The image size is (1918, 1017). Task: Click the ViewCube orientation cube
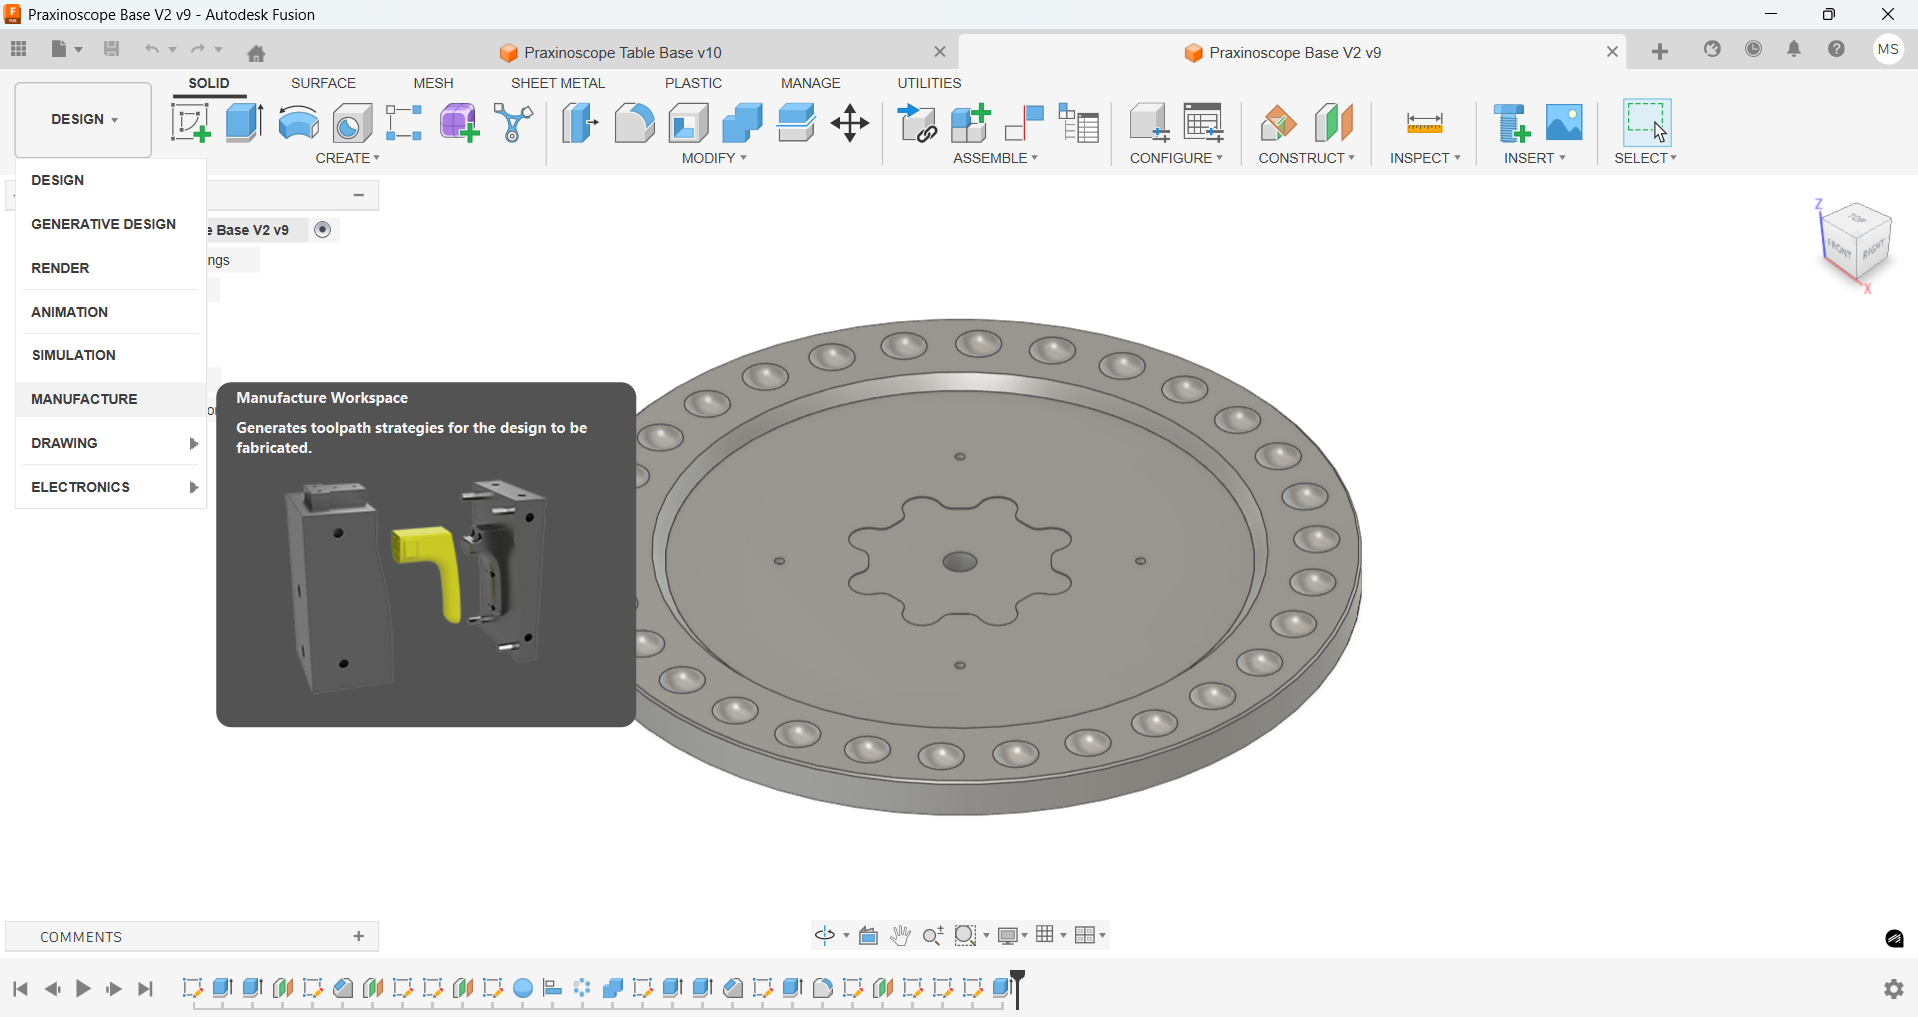click(1858, 244)
